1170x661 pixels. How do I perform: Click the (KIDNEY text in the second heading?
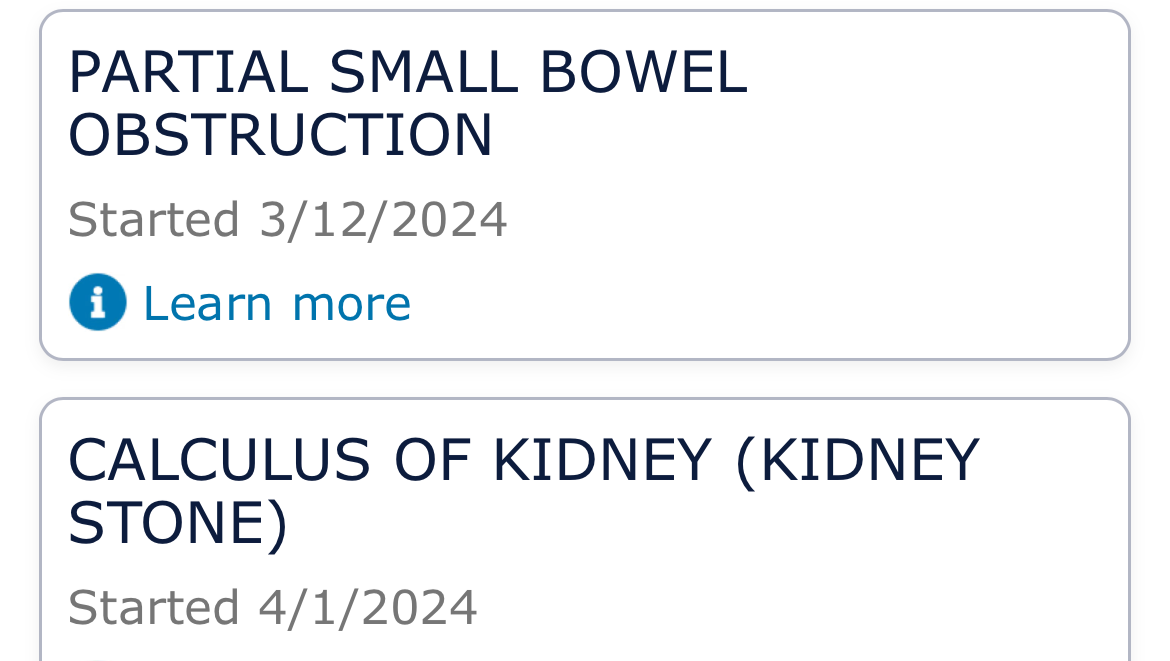pyautogui.click(x=857, y=461)
